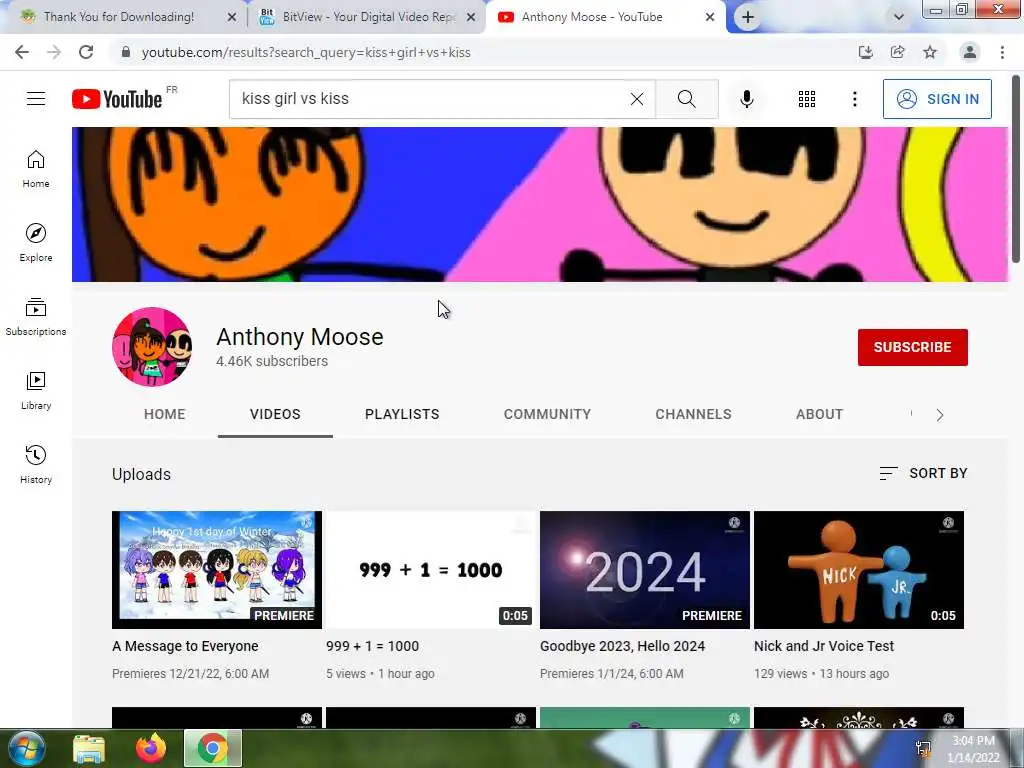The height and width of the screenshot is (768, 1024).
Task: Click Chrome icon in taskbar
Action: tap(213, 748)
